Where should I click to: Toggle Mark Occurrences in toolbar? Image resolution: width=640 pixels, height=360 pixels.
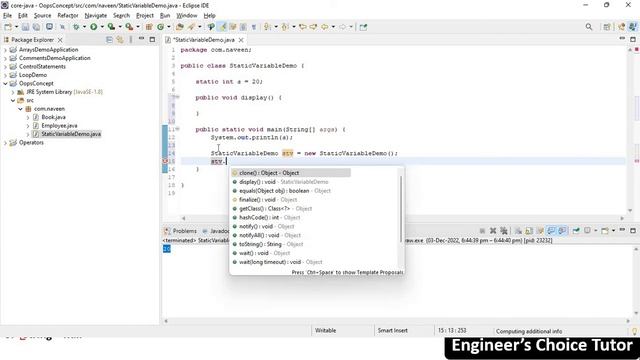222,27
